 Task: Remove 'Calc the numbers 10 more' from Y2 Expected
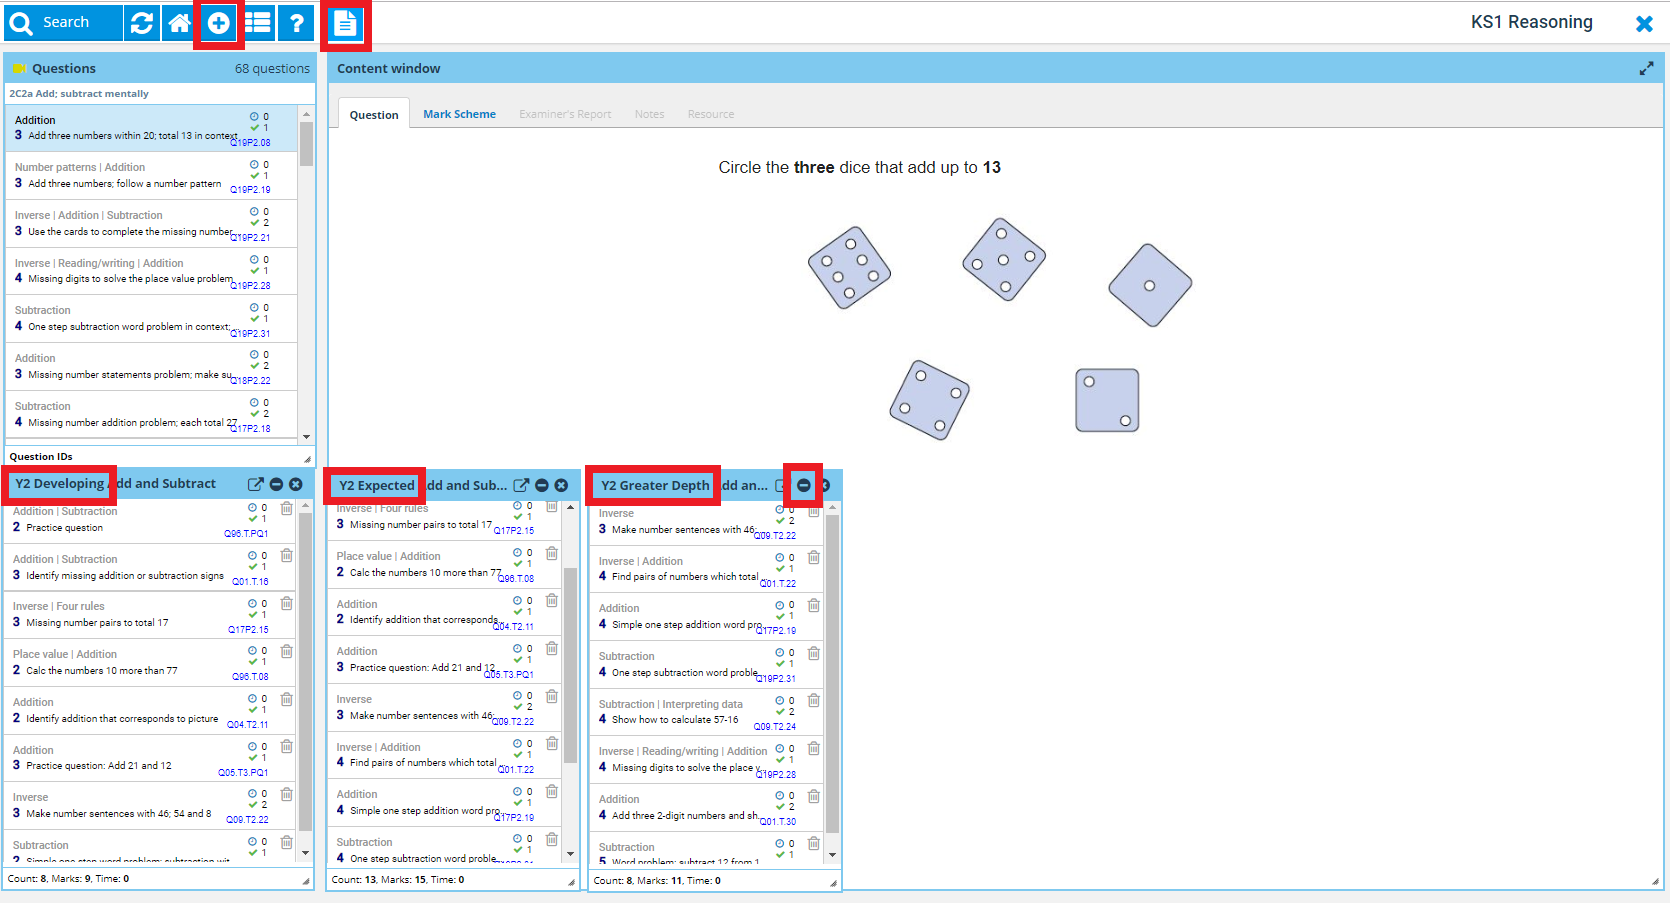coord(552,553)
